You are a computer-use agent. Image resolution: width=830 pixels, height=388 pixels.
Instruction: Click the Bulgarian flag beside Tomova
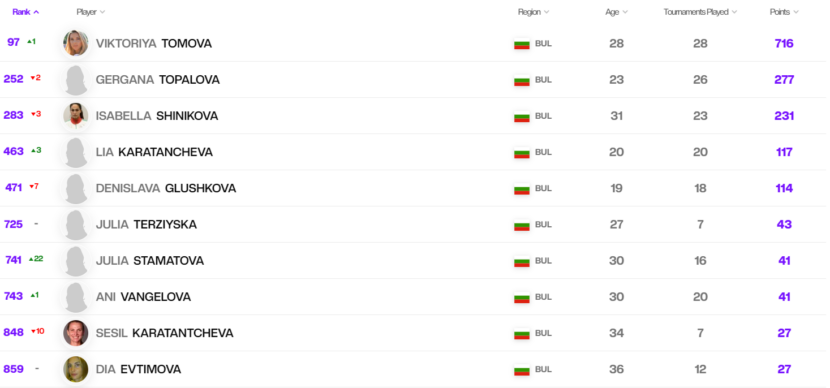point(521,44)
